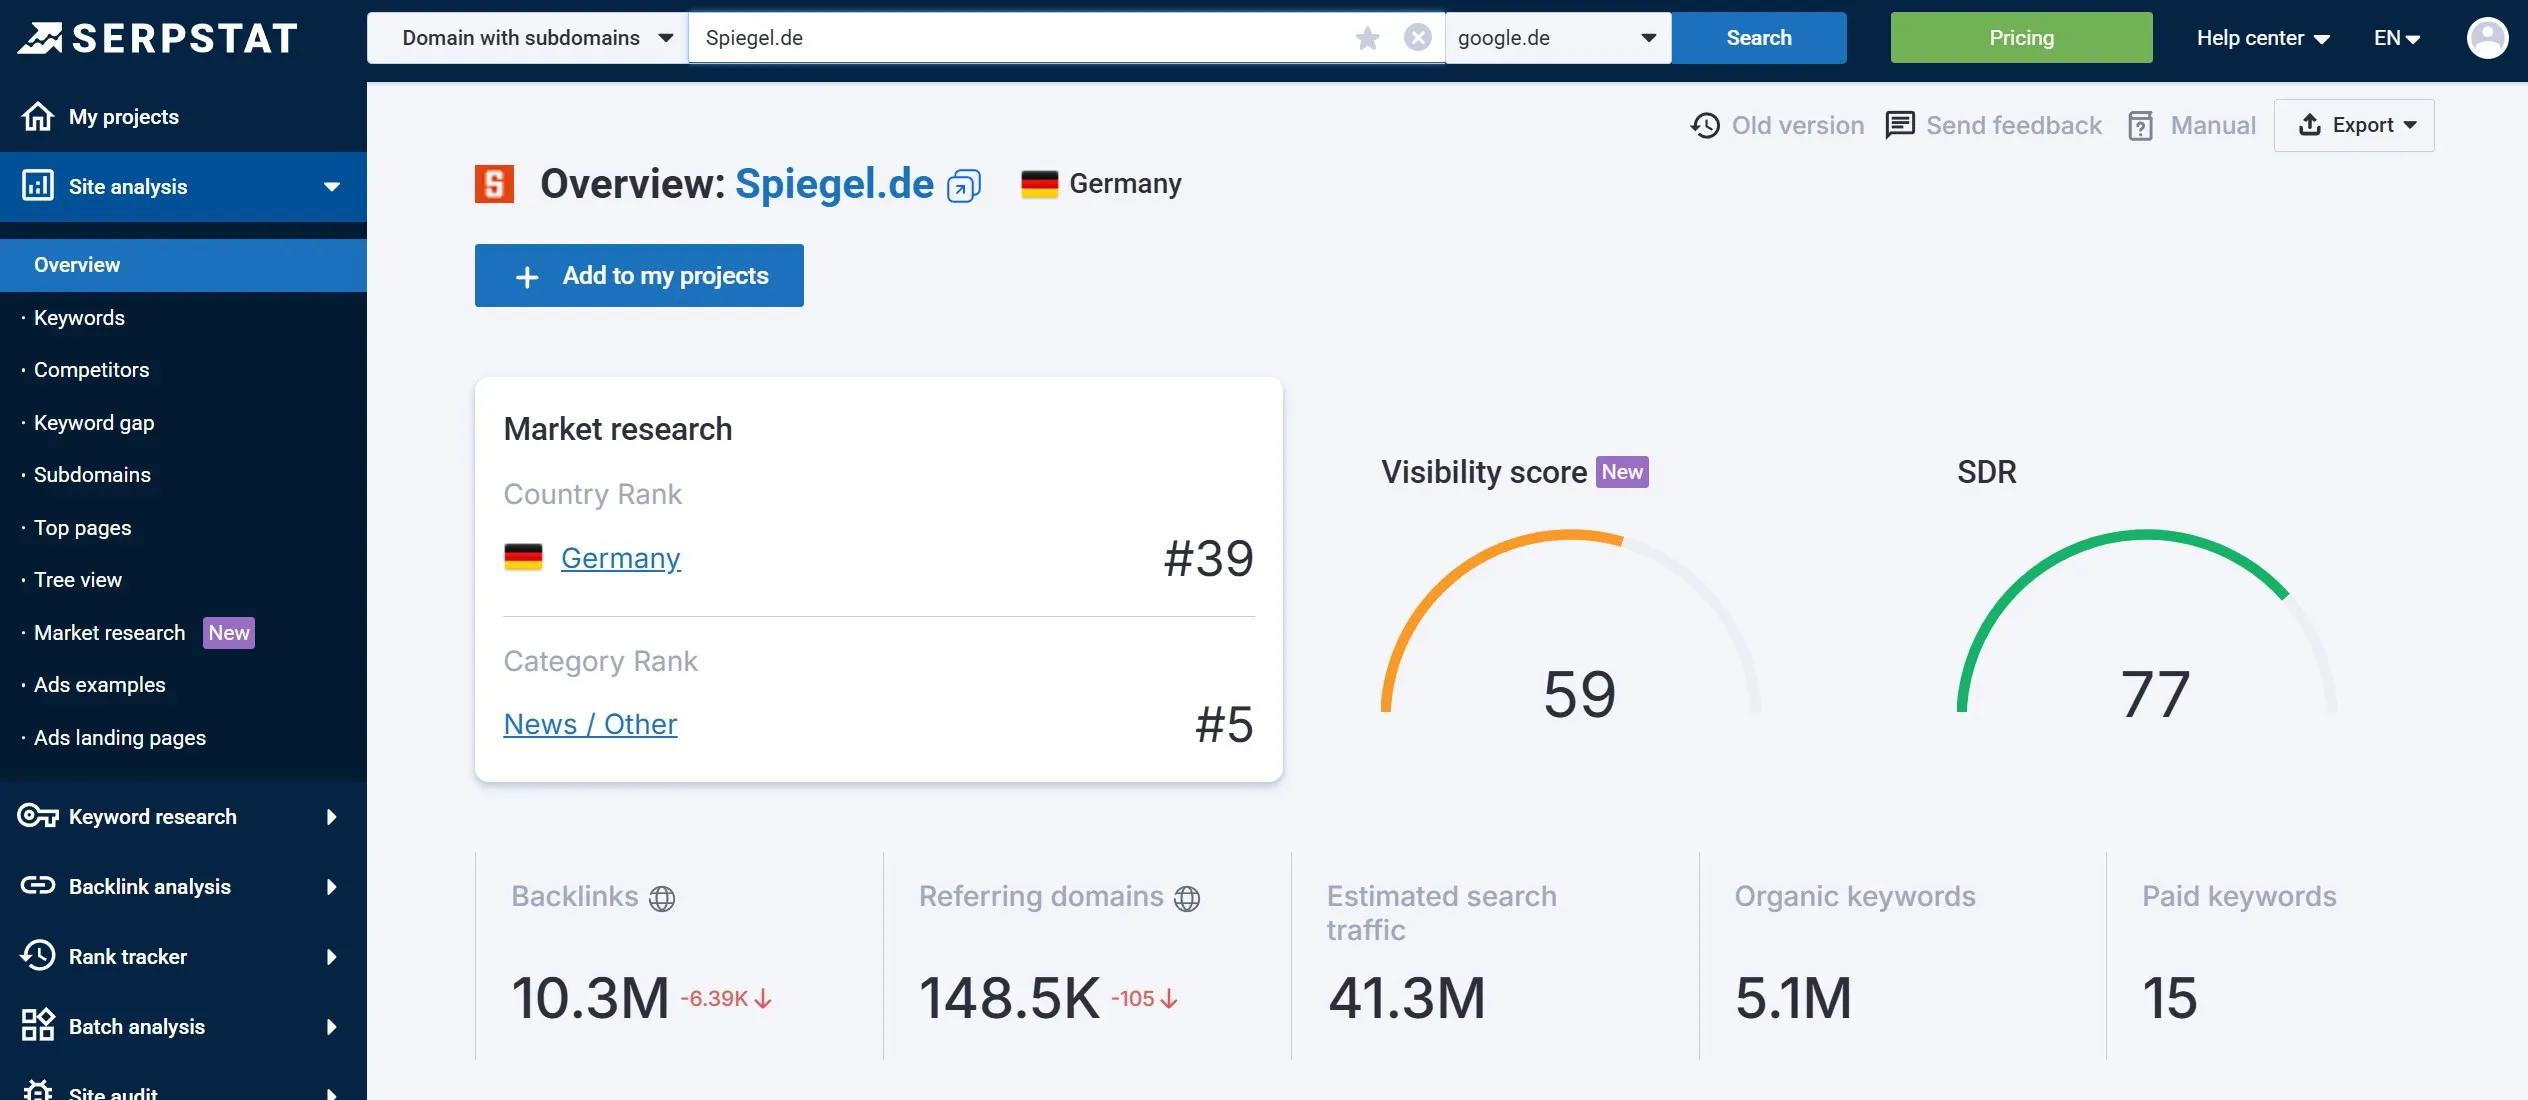The image size is (2528, 1100).
Task: Click the Site audit bug icon
Action: (x=38, y=1090)
